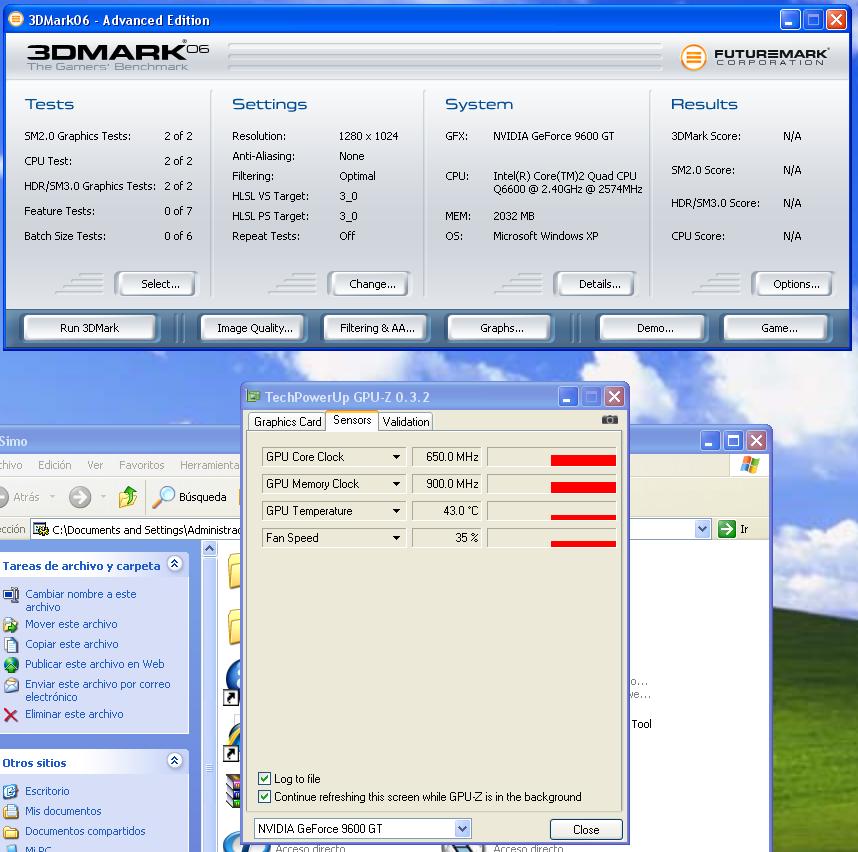Click the green Ir go arrow
The width and height of the screenshot is (858, 852).
click(727, 529)
